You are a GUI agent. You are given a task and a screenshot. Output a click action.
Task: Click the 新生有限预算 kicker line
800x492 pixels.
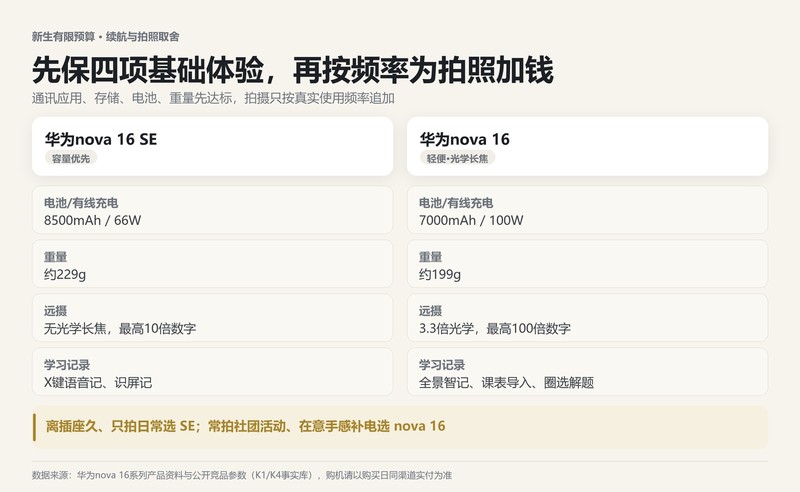tap(105, 37)
